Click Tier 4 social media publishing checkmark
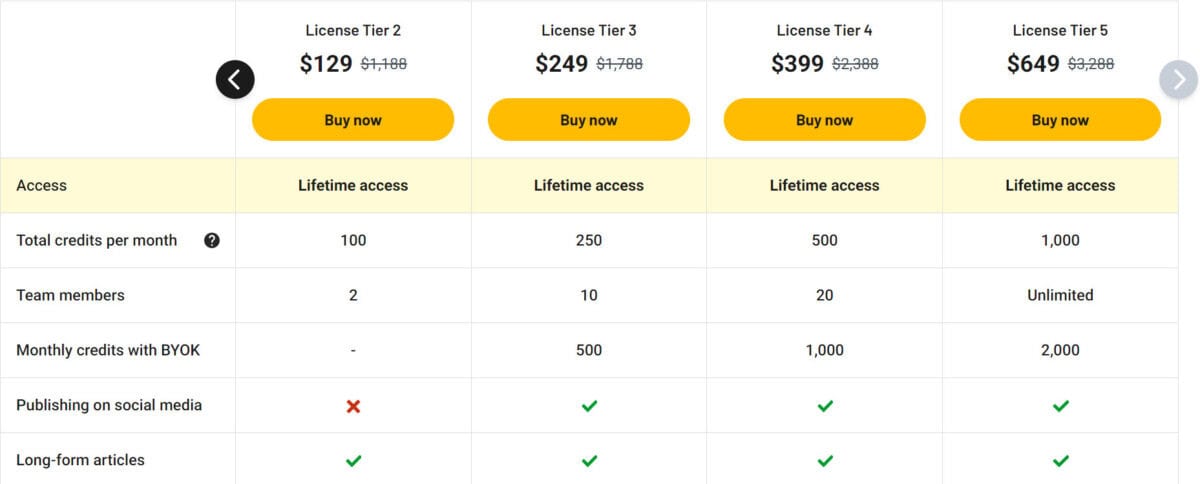This screenshot has width=1200, height=484. click(825, 406)
